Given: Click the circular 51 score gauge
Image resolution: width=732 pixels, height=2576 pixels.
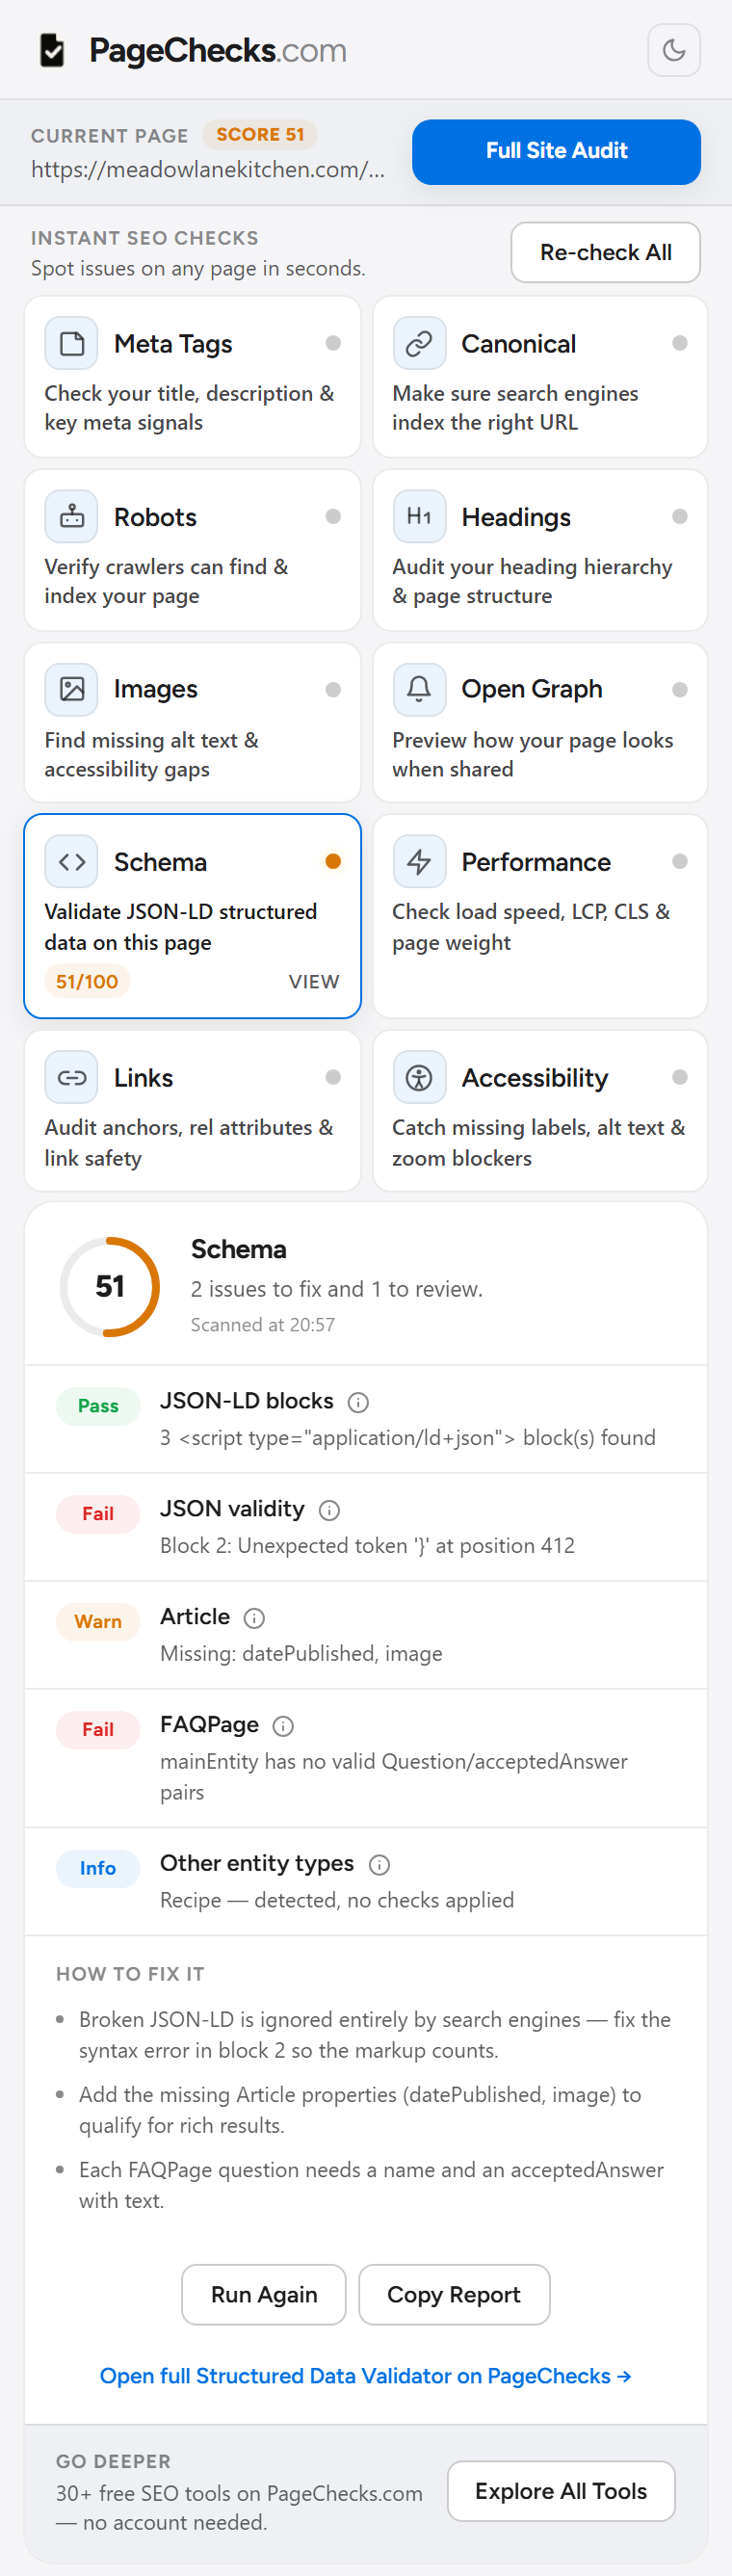Looking at the screenshot, I should tap(109, 1287).
